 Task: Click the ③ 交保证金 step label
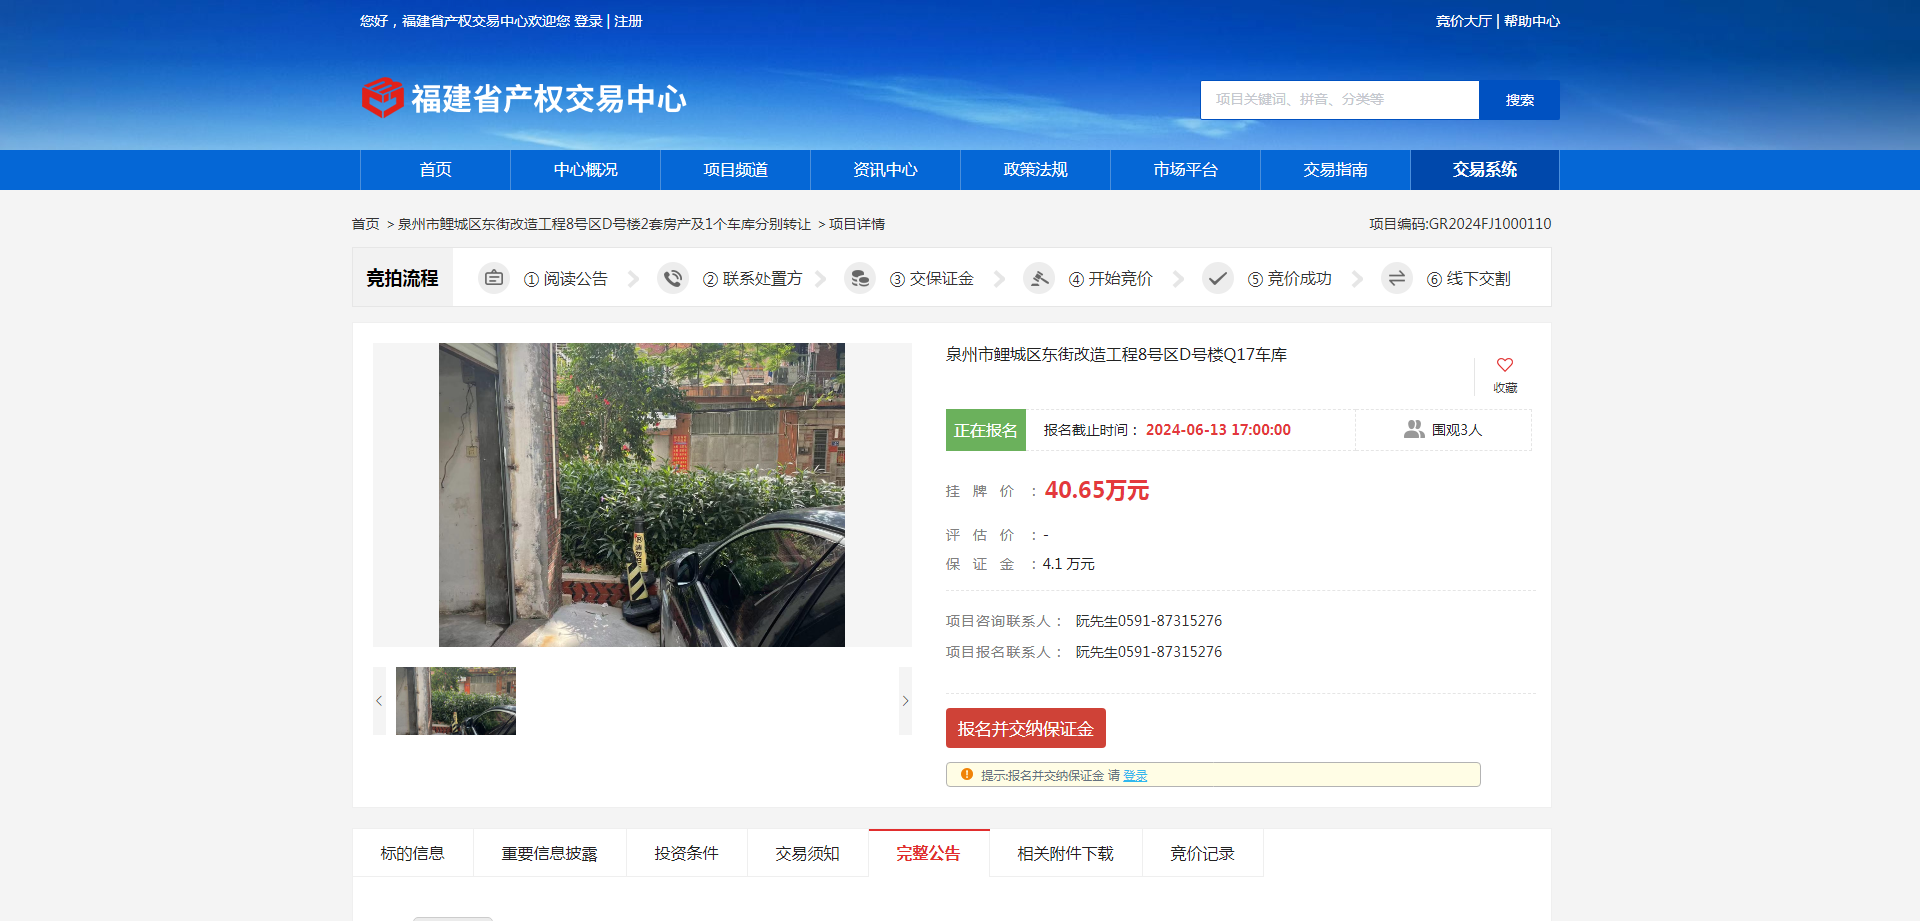pos(932,279)
